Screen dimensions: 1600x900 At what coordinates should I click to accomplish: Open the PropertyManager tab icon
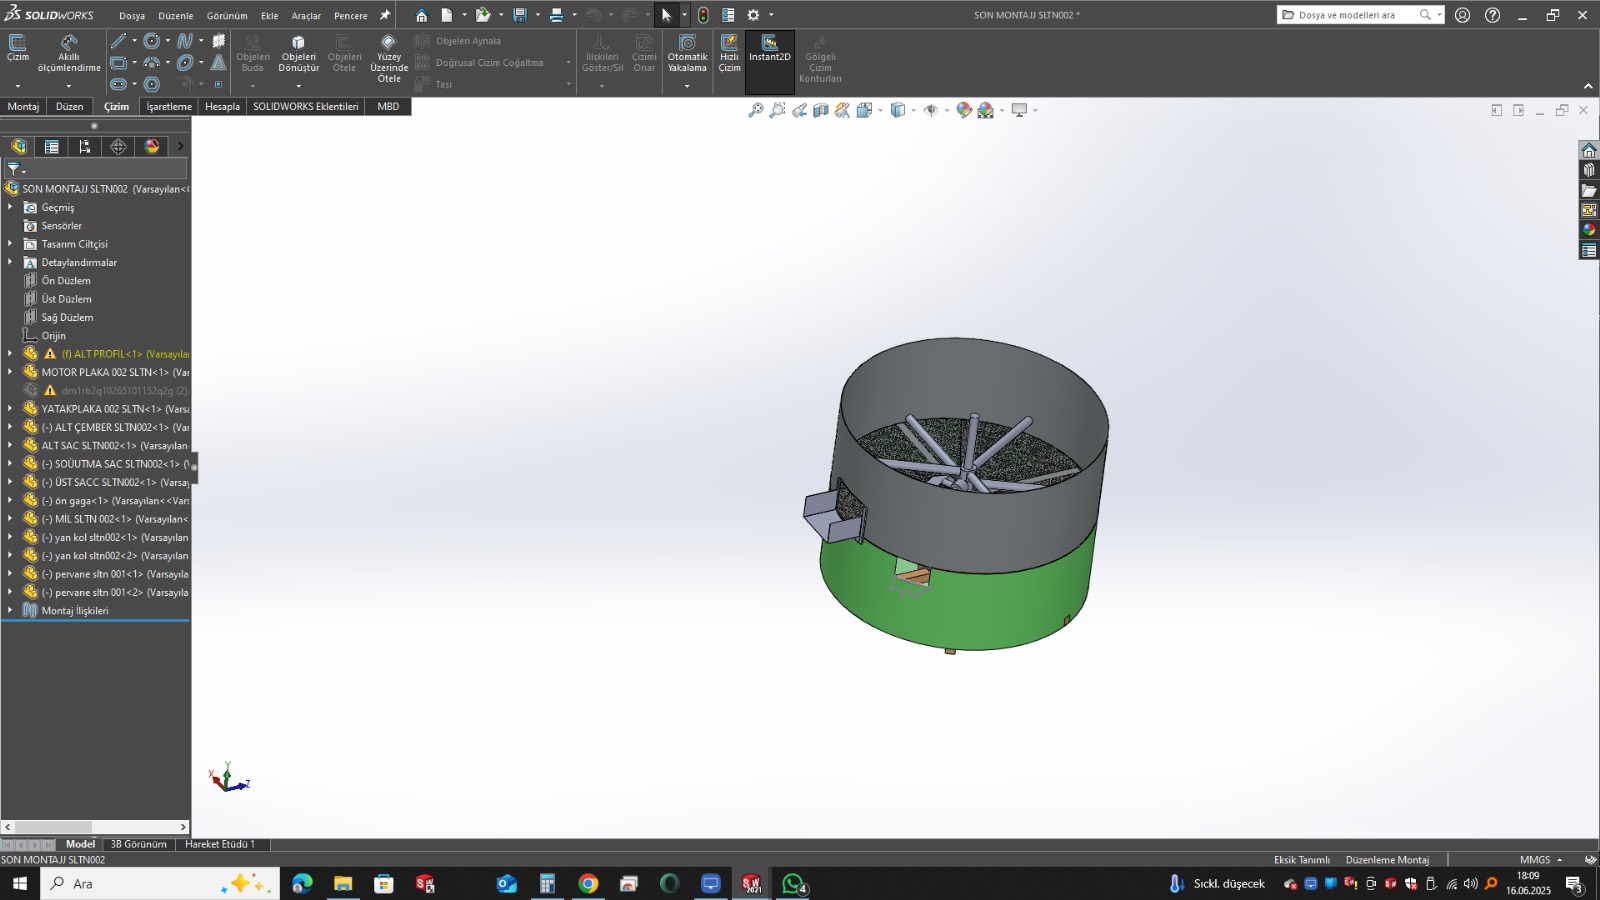[51, 146]
